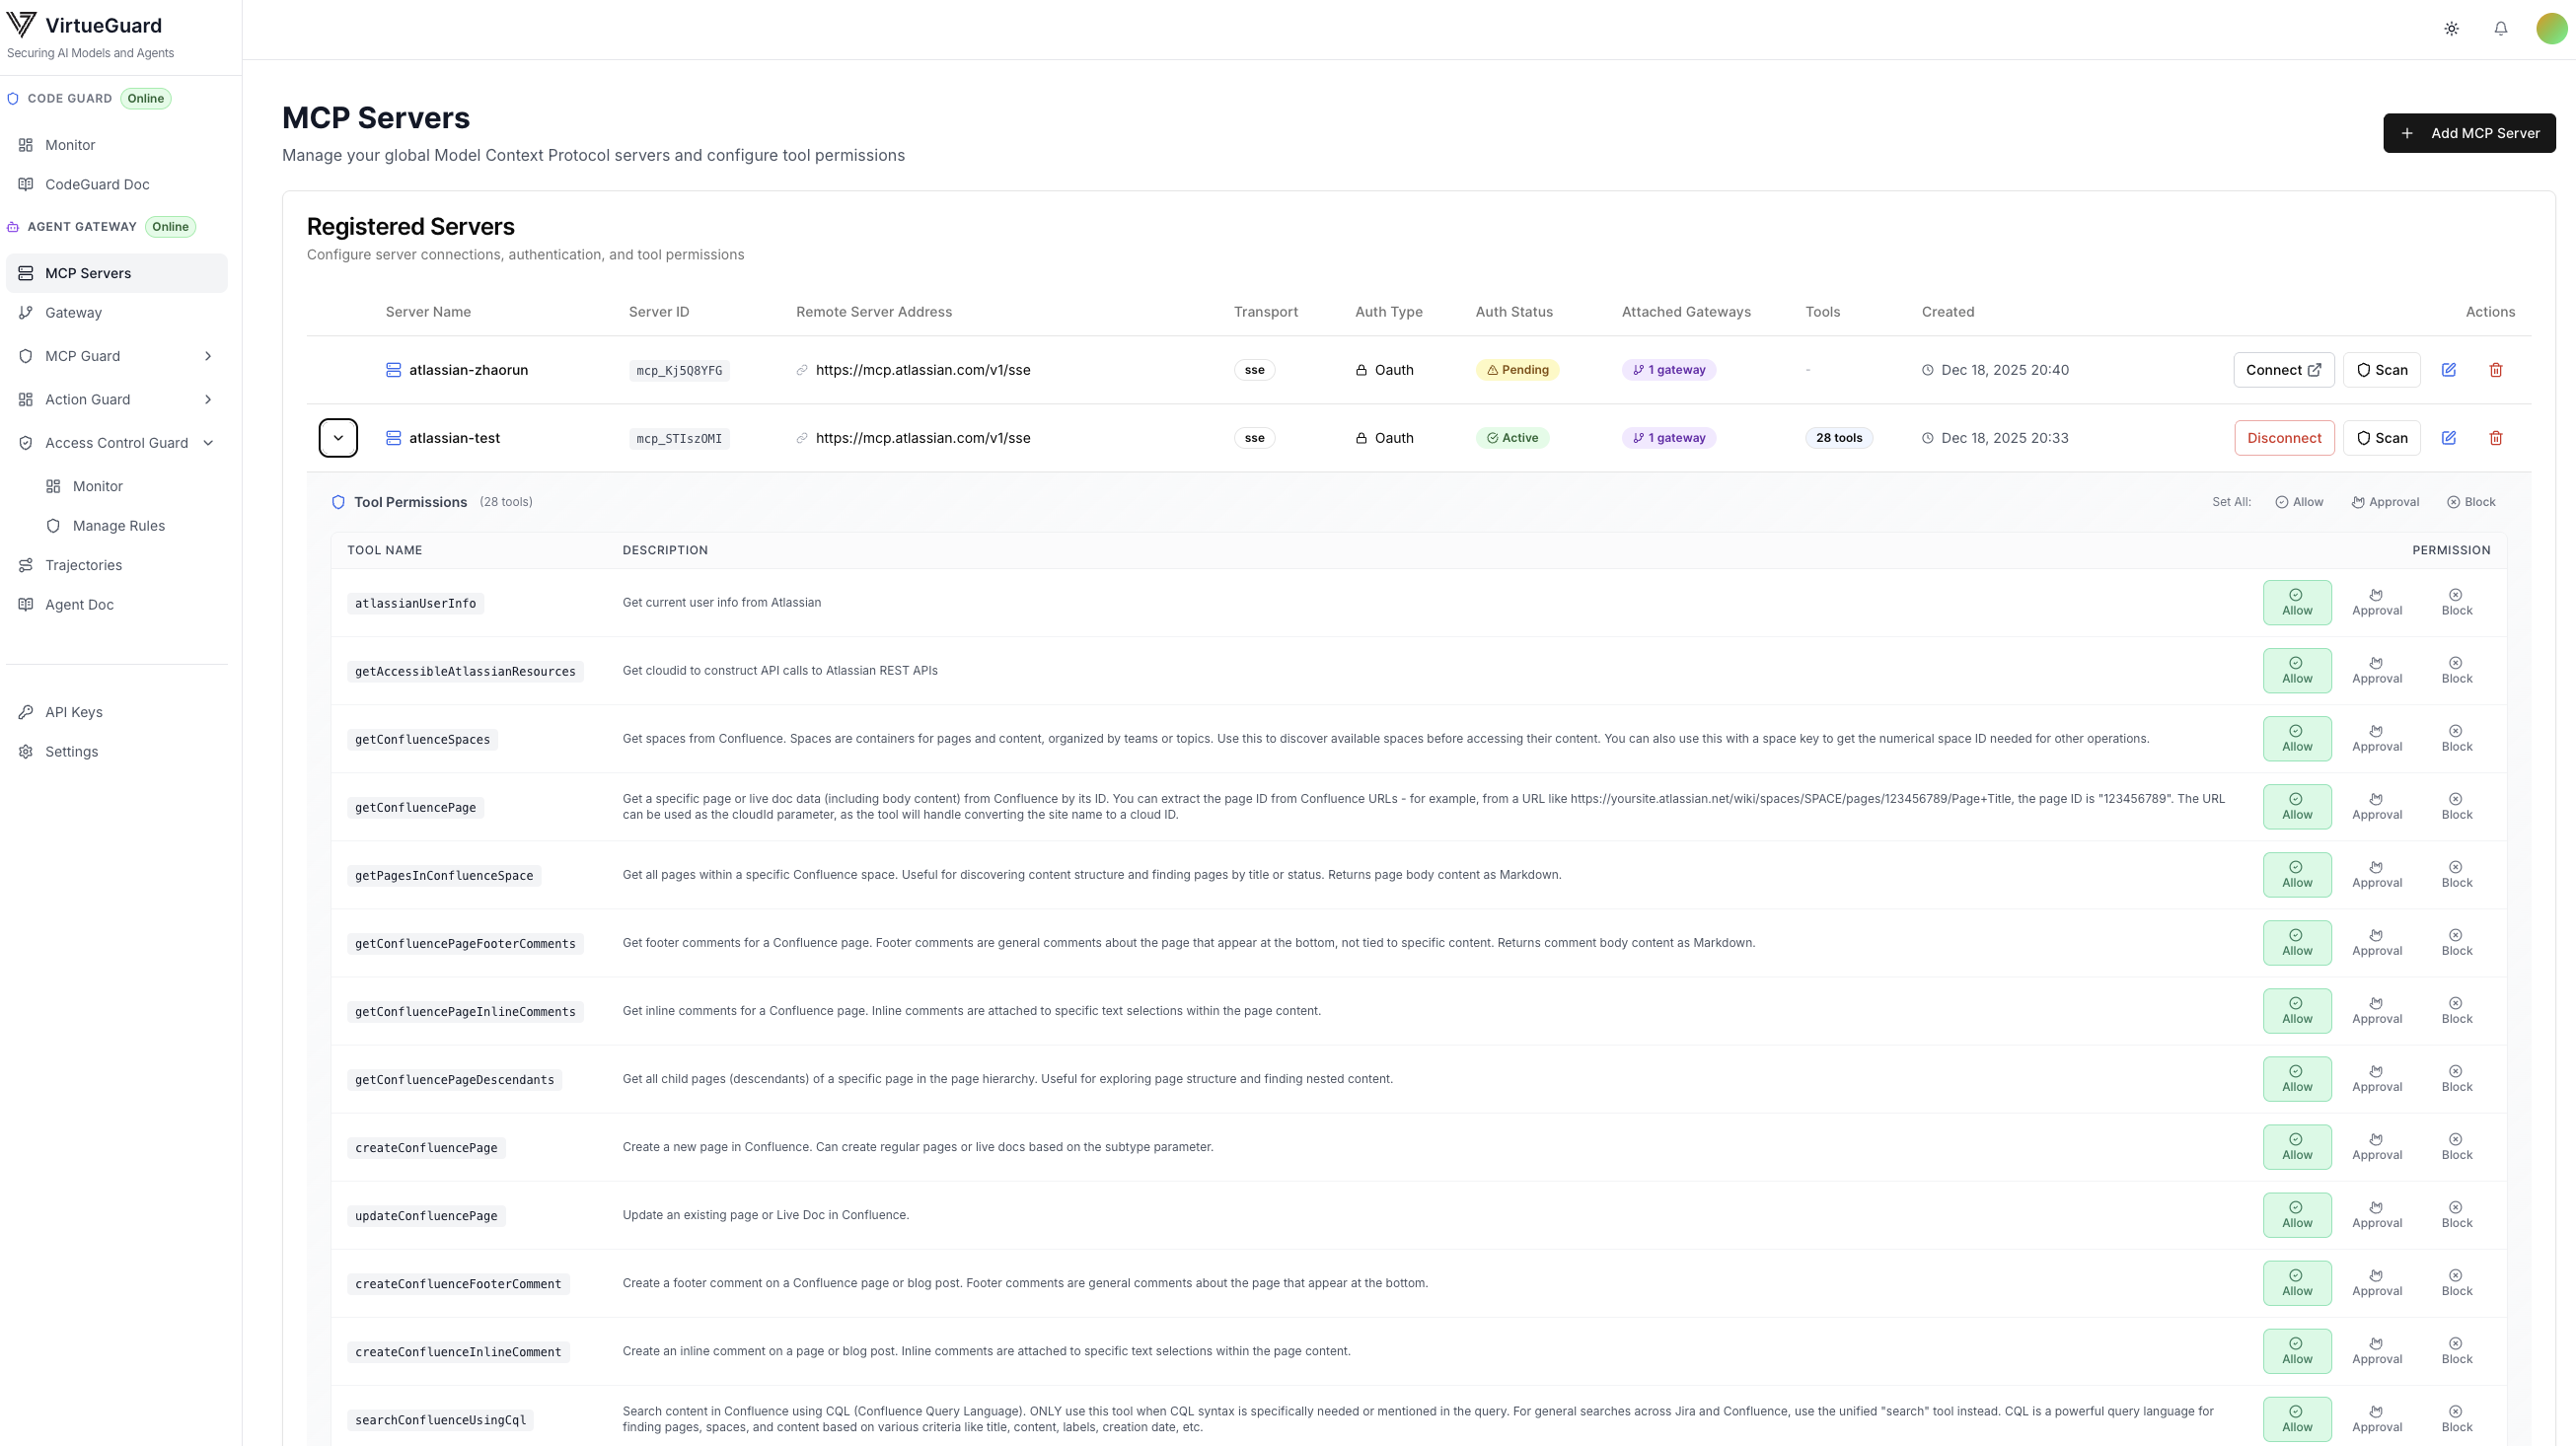Image resolution: width=2576 pixels, height=1446 pixels.
Task: Click the 1 gateway badge for atlassian-zhaorun
Action: [x=1669, y=370]
